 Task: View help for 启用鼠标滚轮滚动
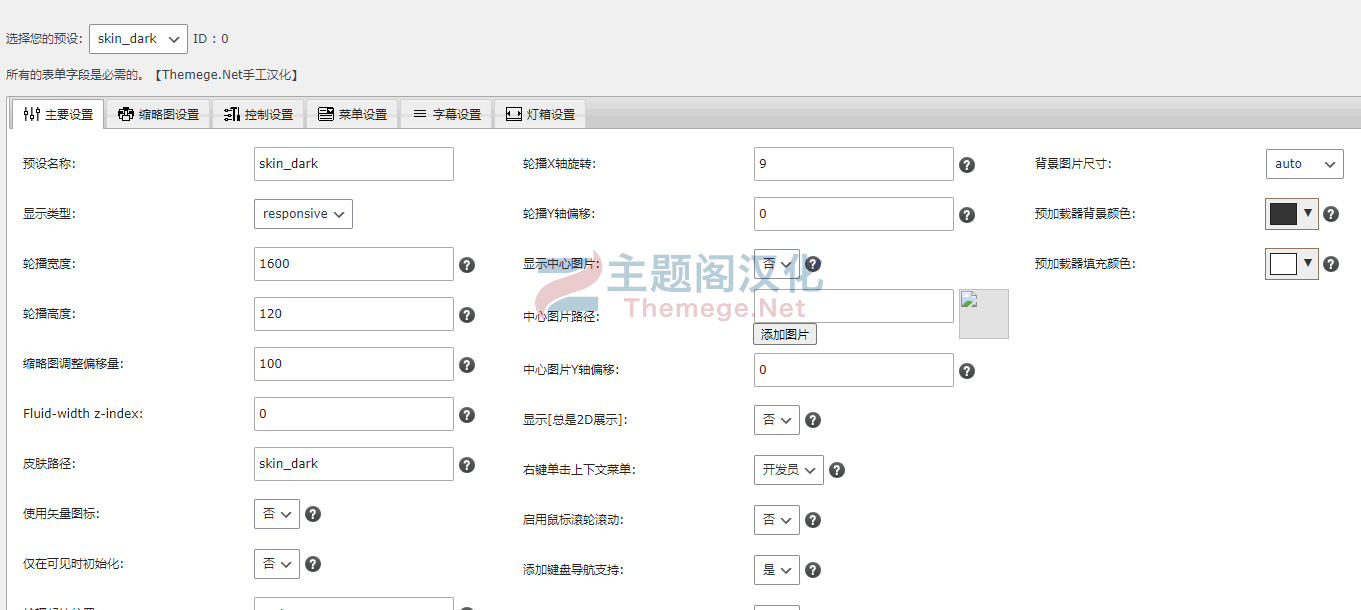point(812,520)
